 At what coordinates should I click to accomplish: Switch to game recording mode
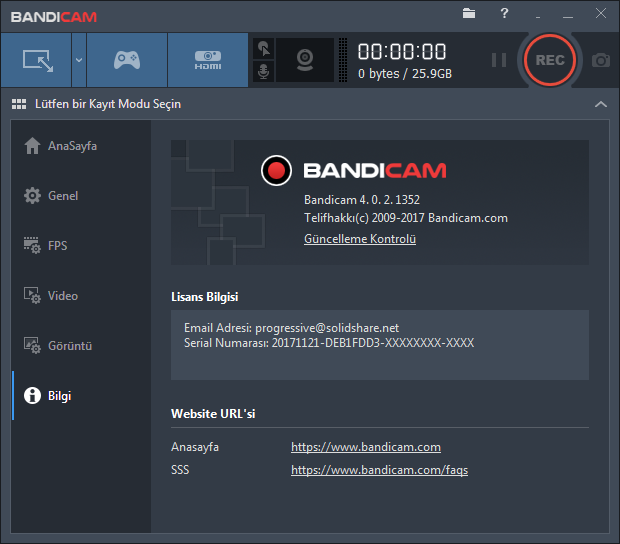(127, 60)
